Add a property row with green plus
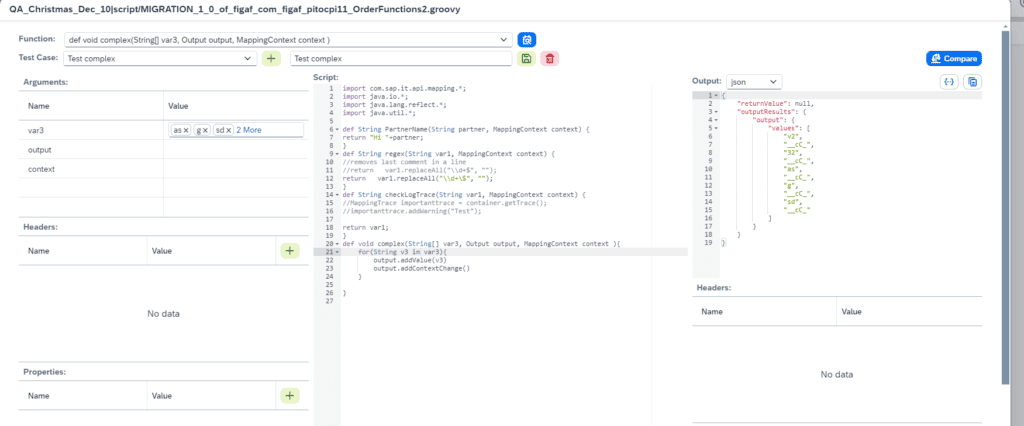 pos(290,395)
